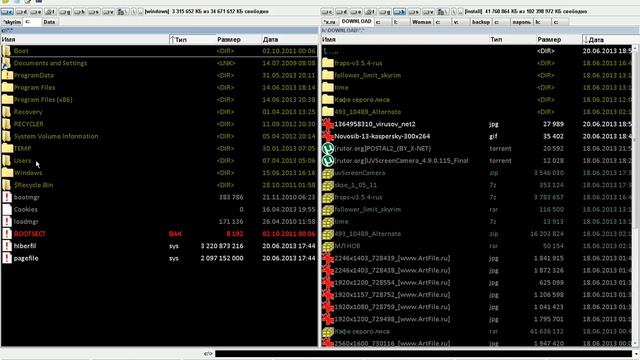Open network neighborhood in right panel drive bar
This screenshot has width=640, height=360.
pos(442,12)
